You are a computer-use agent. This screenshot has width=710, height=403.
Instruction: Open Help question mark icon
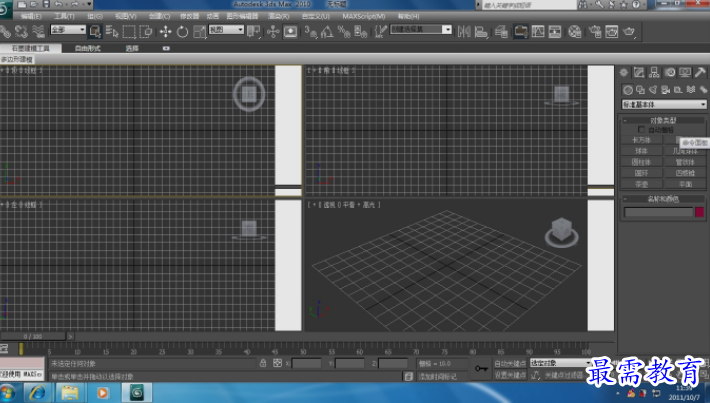tap(636, 5)
